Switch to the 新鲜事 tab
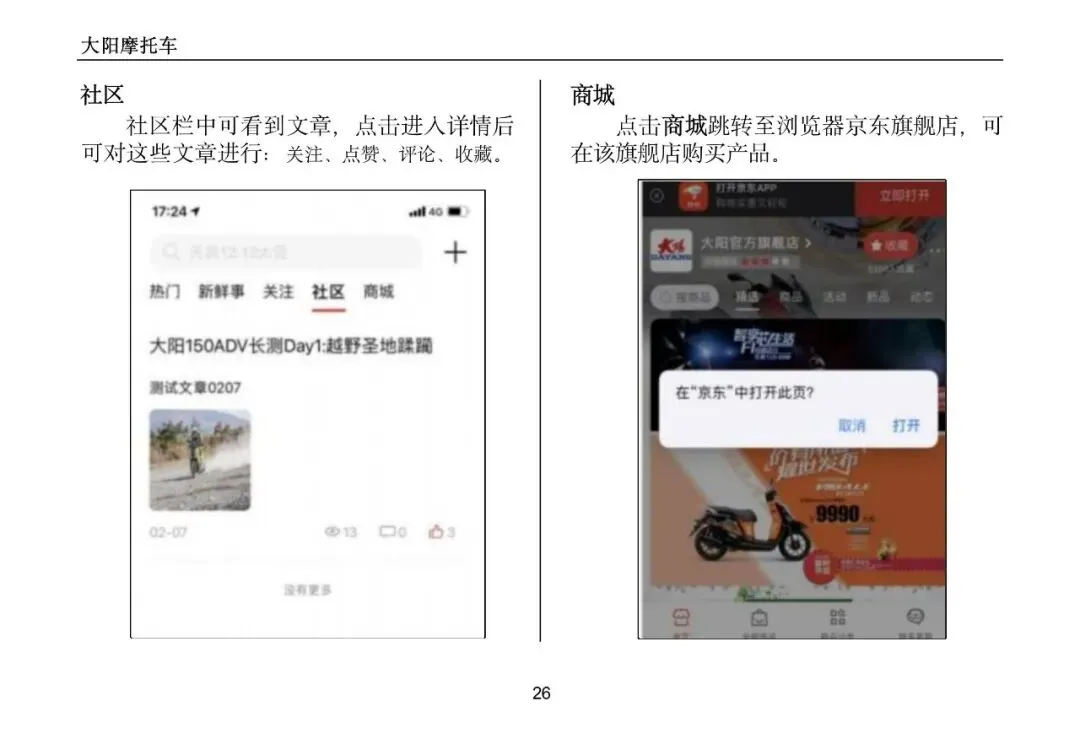1080x744 pixels. point(221,291)
